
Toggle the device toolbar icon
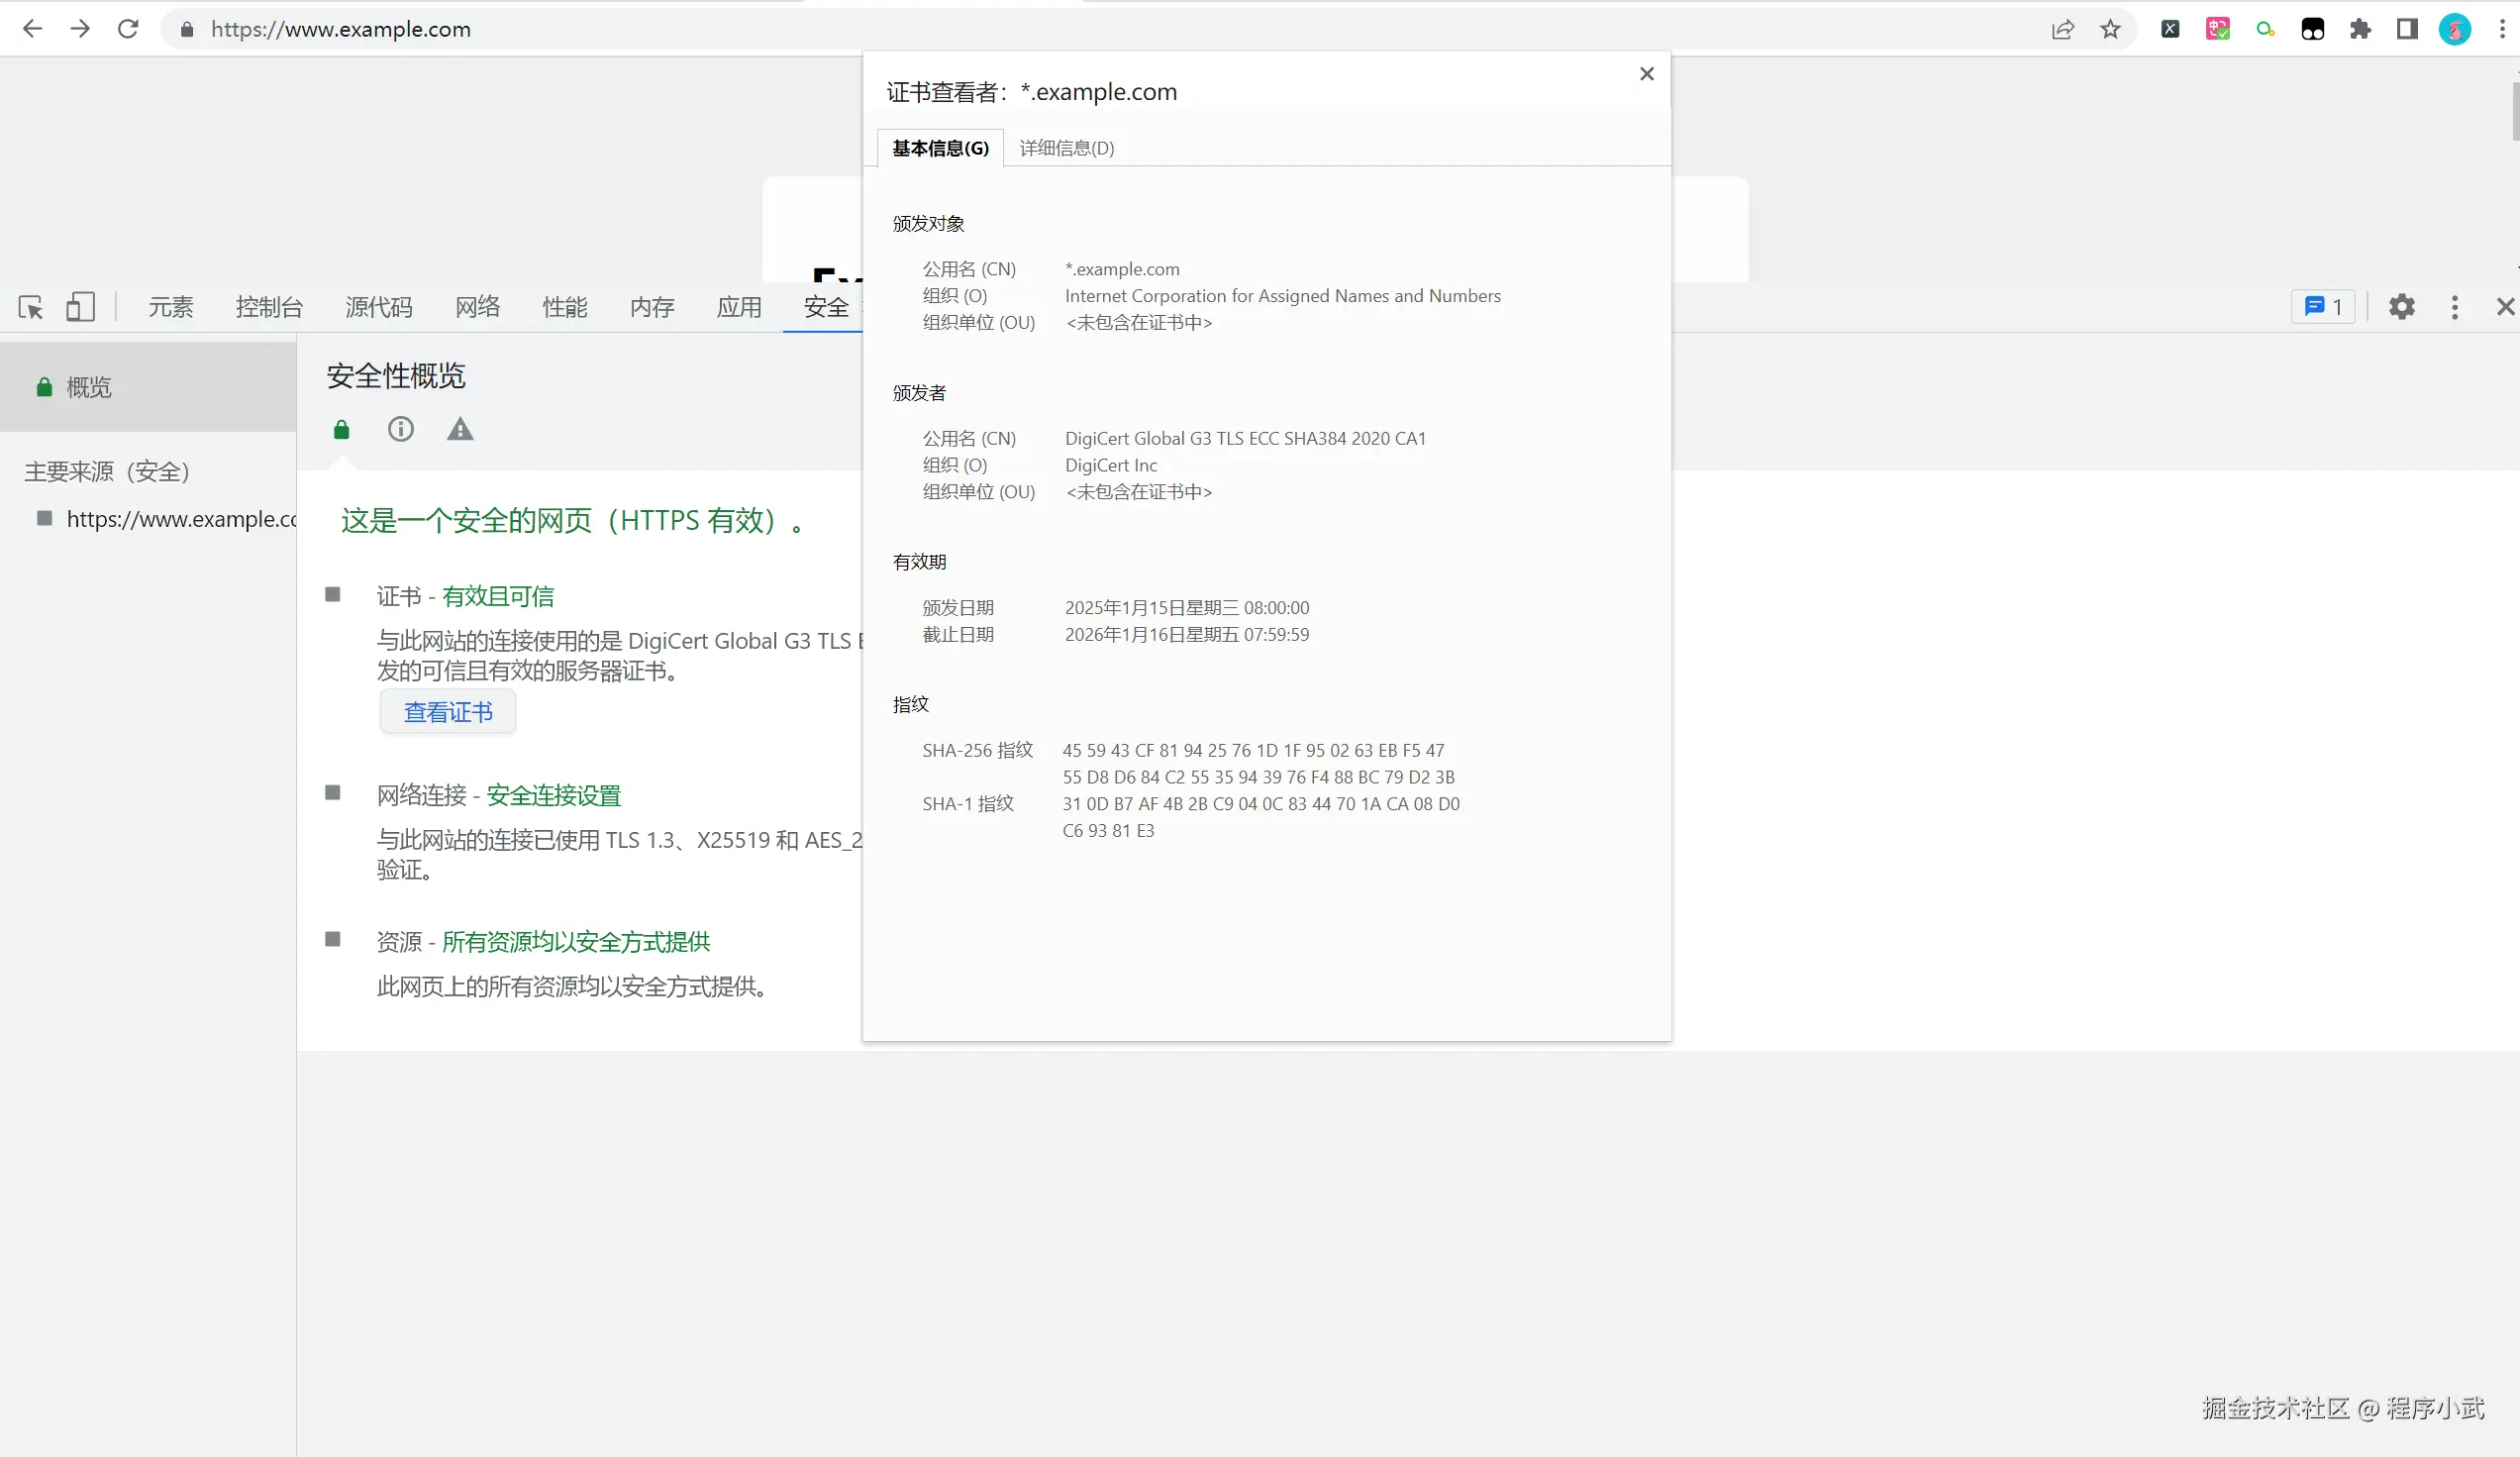[x=80, y=307]
